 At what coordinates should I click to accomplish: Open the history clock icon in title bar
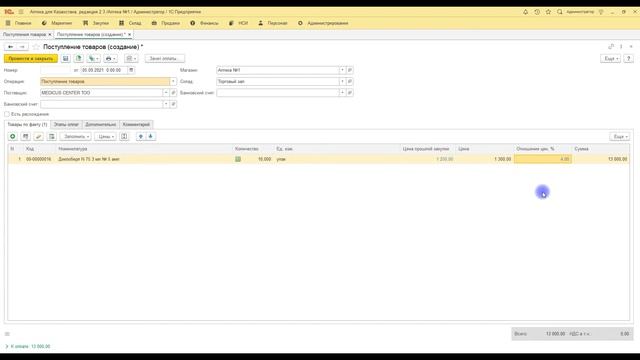click(x=537, y=12)
